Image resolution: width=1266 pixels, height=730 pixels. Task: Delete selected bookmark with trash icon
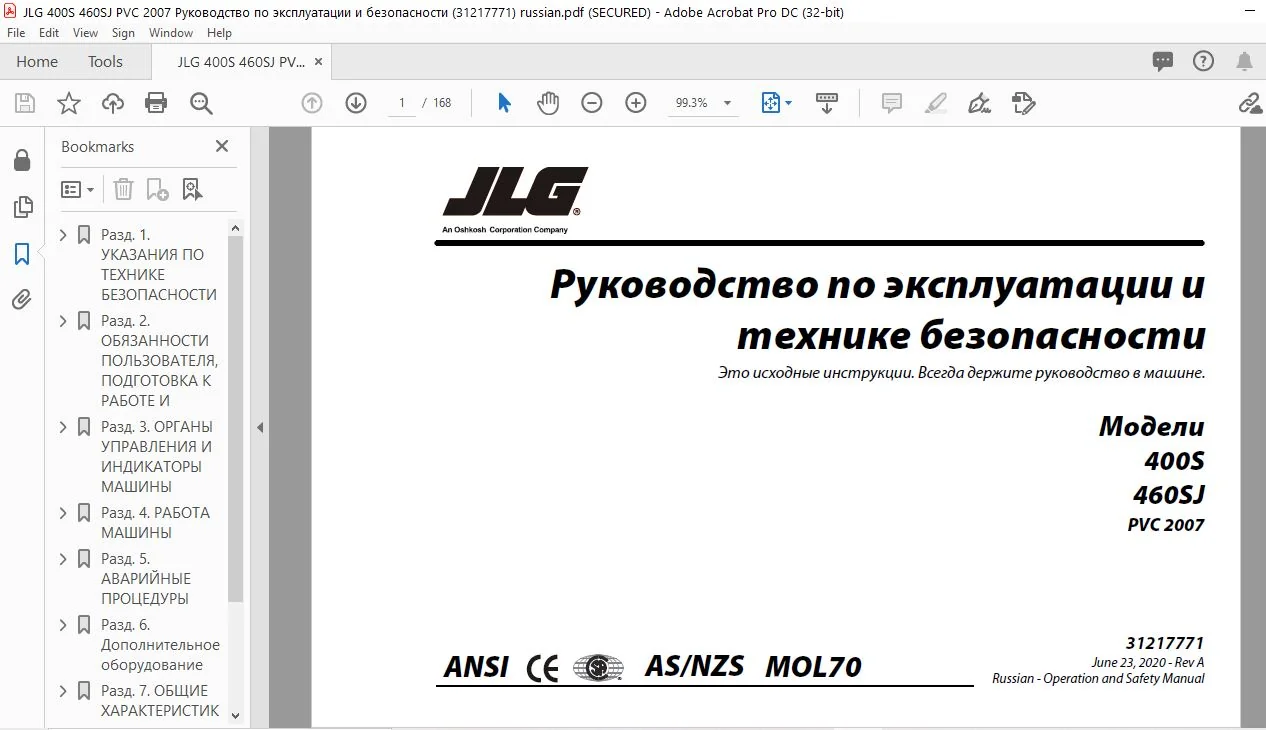tap(123, 189)
